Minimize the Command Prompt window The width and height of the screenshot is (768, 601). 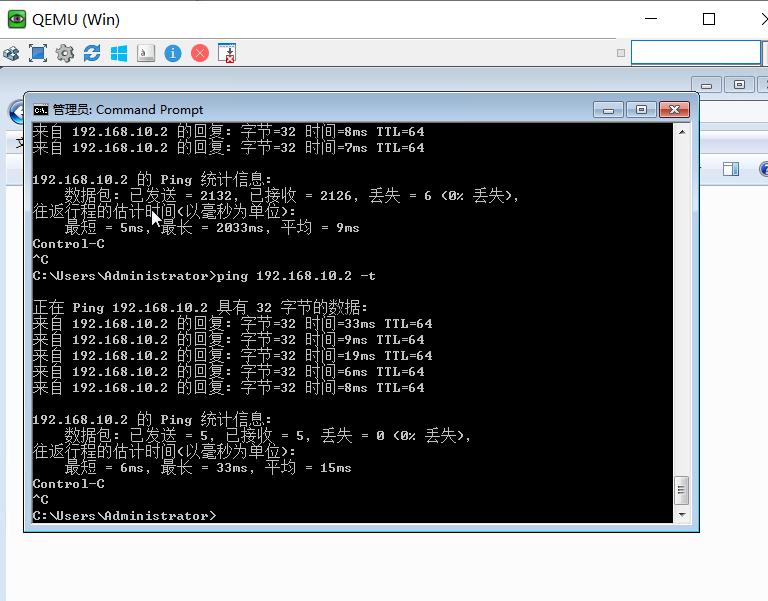[x=608, y=109]
